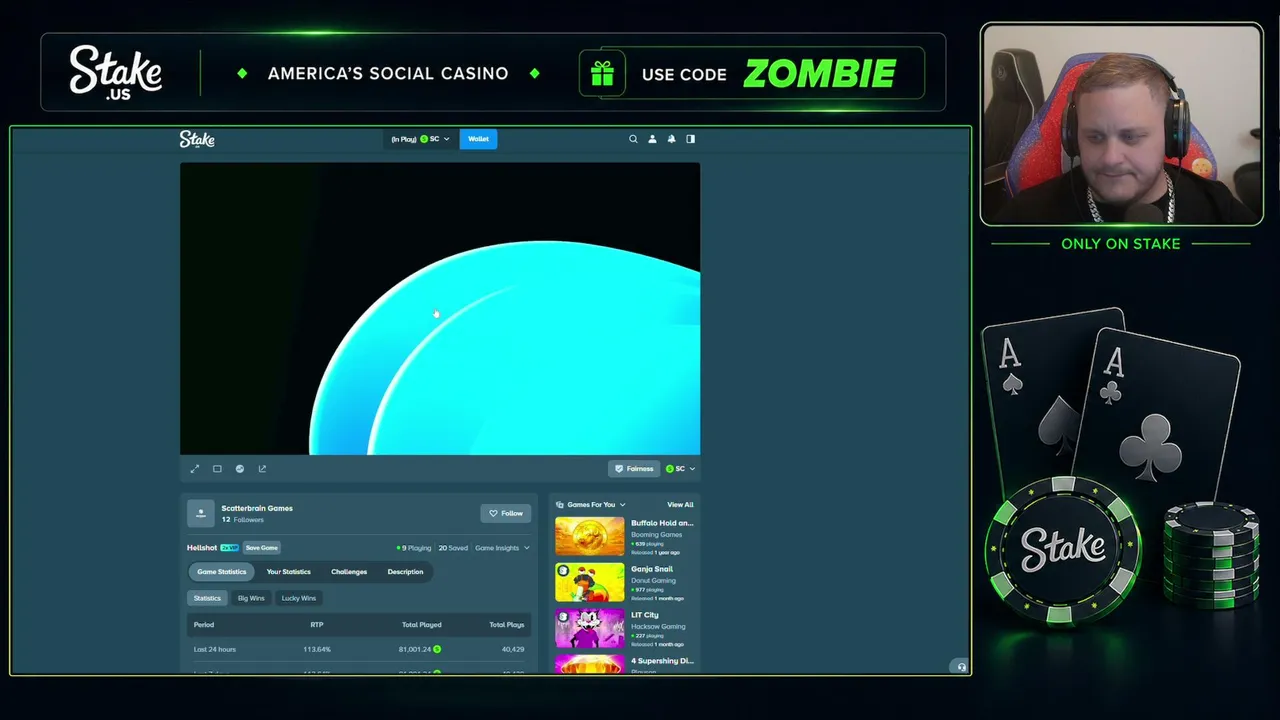Click the total plays value '40,429'
Viewport: 1280px width, 720px height.
[x=512, y=650]
